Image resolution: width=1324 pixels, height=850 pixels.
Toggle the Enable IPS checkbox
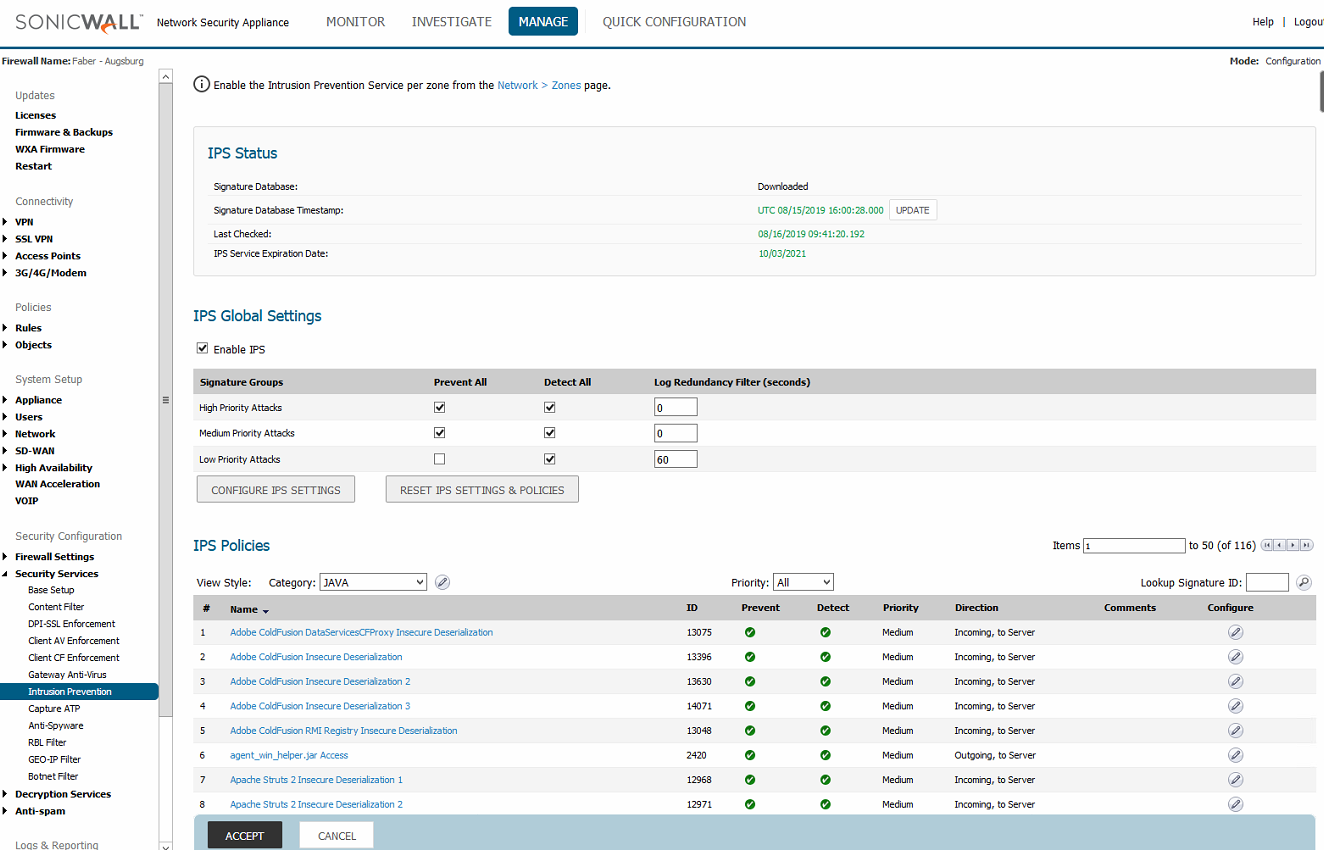203,349
